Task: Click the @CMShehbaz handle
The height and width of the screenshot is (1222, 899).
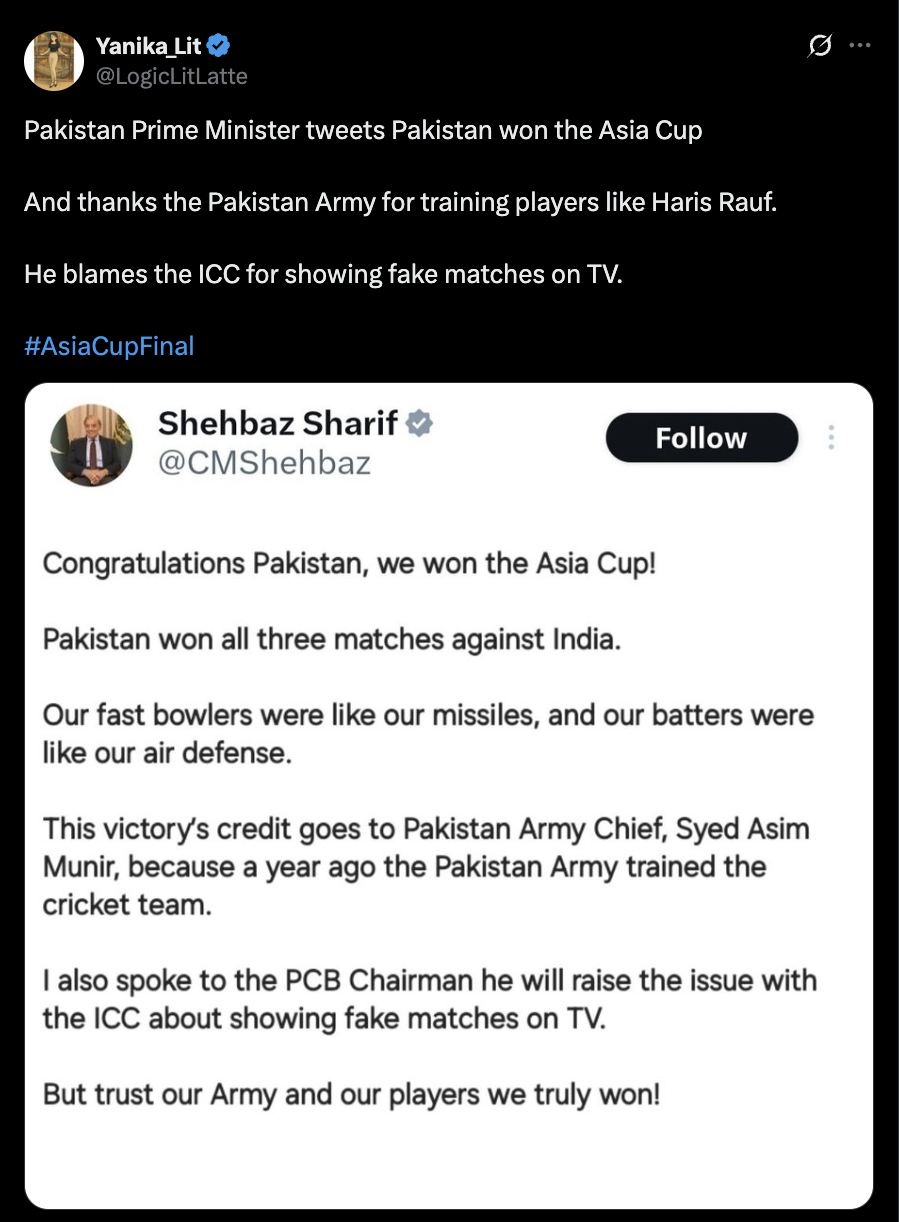Action: [x=264, y=463]
